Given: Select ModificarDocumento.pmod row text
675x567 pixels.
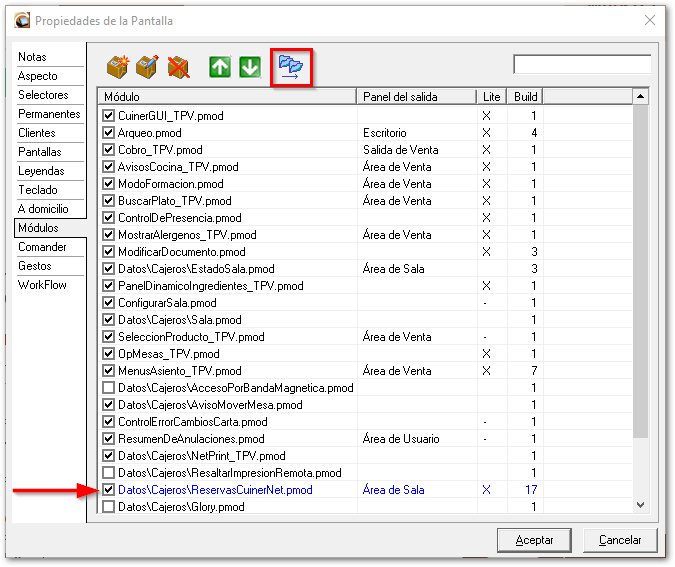Looking at the screenshot, I should (182, 251).
